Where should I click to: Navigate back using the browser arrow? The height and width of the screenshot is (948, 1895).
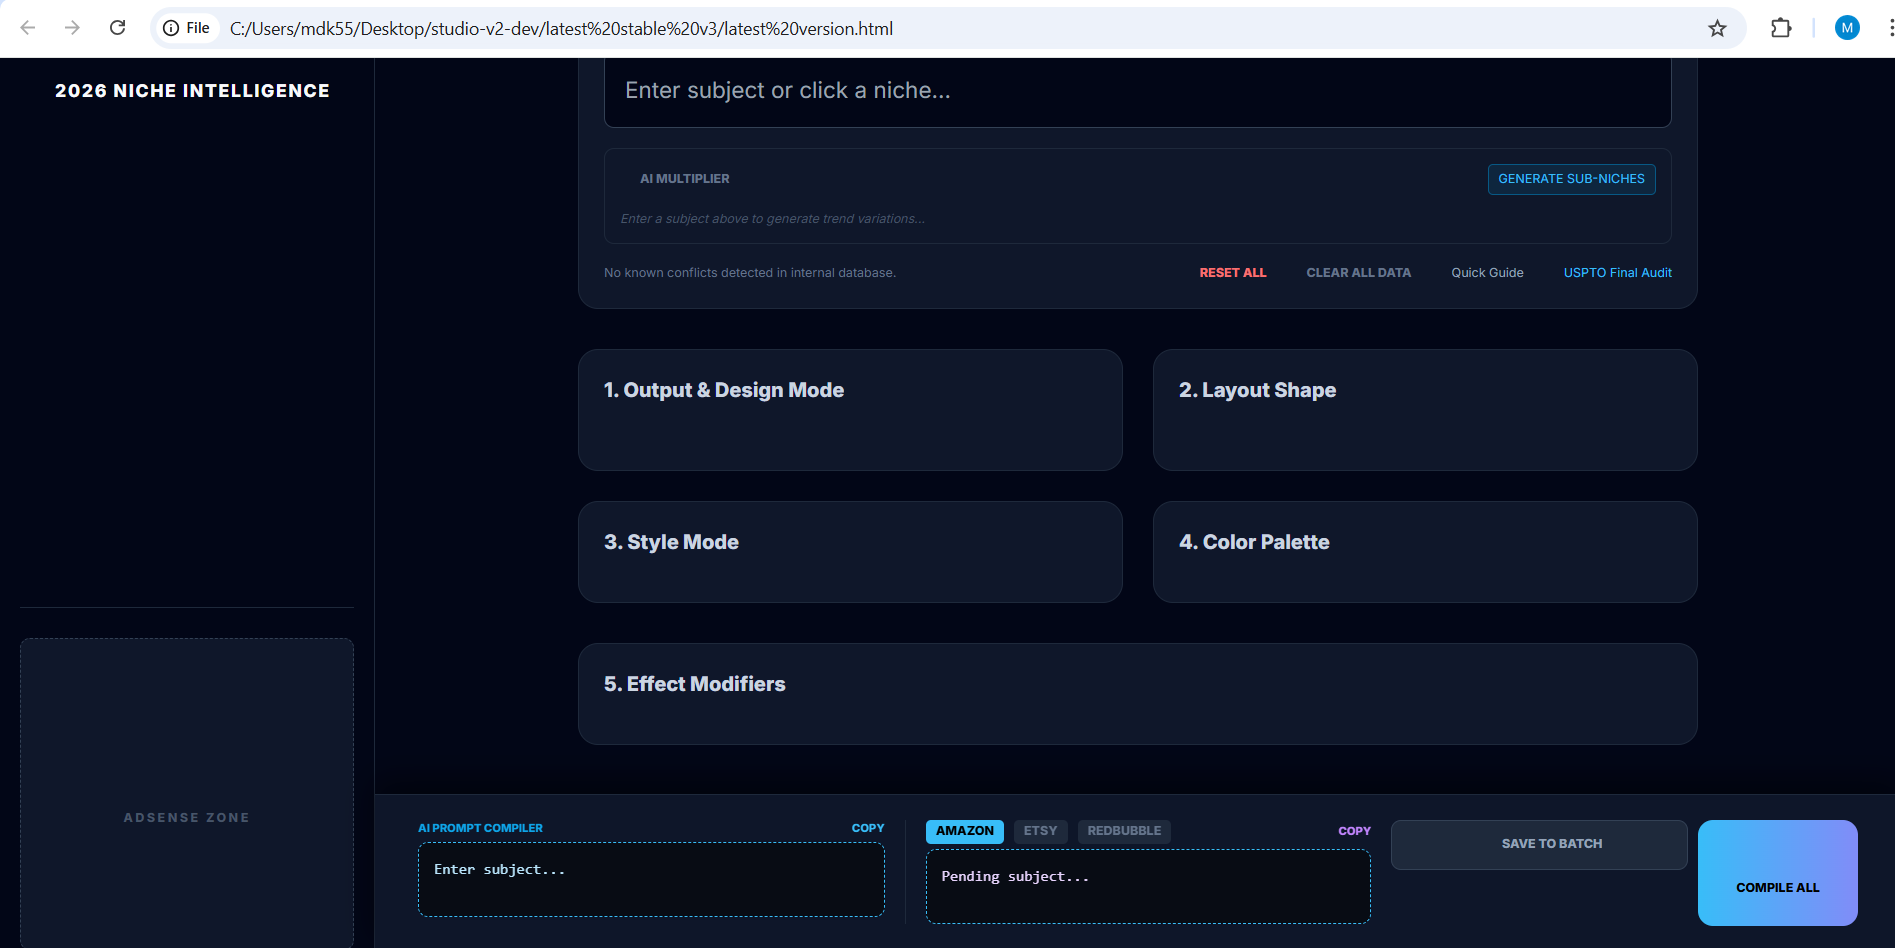[x=28, y=28]
